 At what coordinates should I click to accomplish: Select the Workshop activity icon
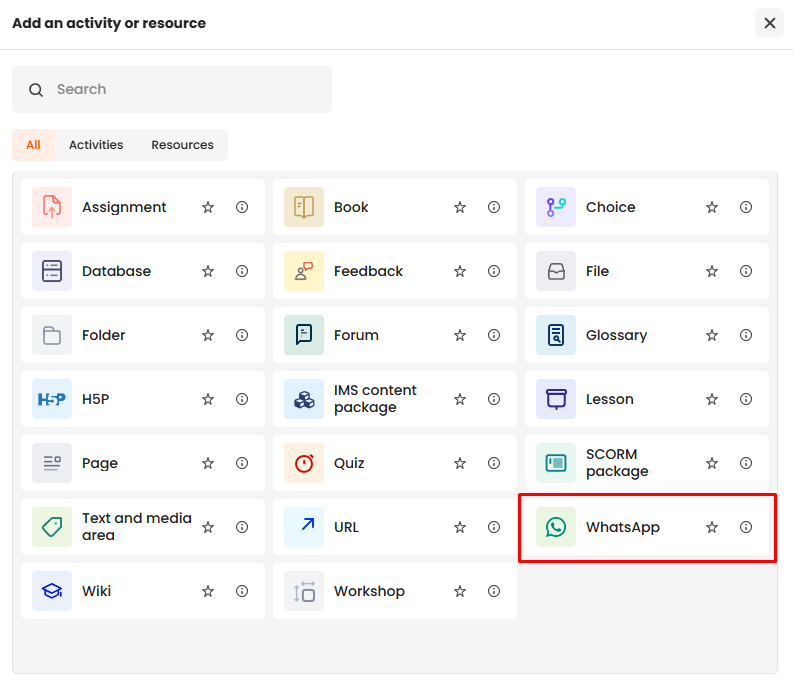303,591
